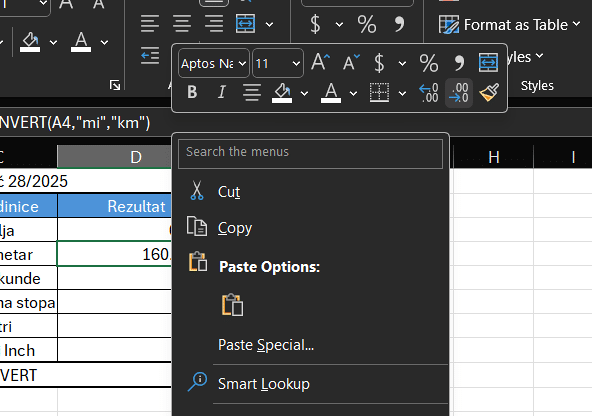Viewport: 592px width, 416px height.
Task: Click Italic in the mini toolbar
Action: [222, 92]
